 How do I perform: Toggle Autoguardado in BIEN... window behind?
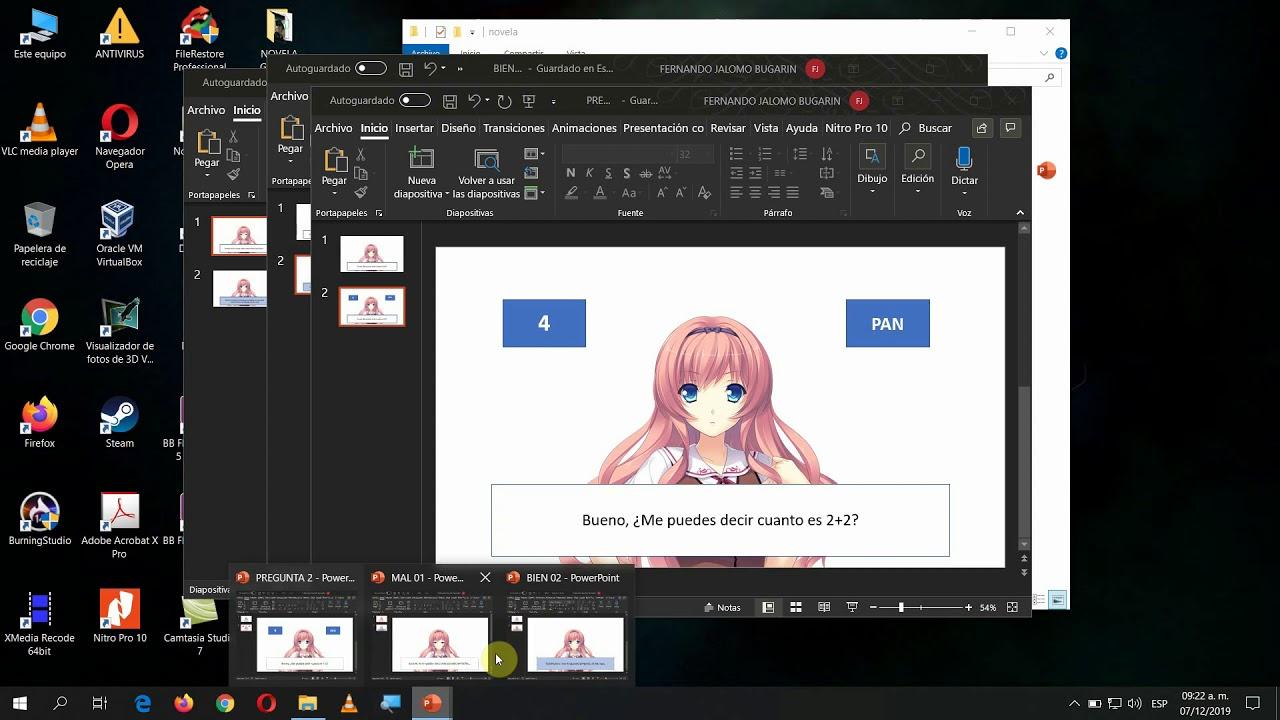pyautogui.click(x=371, y=69)
